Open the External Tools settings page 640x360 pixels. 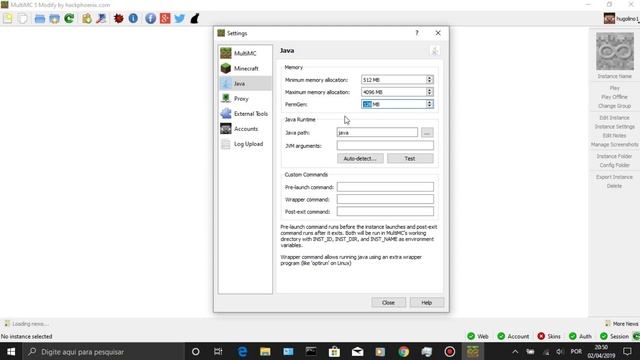tap(245, 113)
